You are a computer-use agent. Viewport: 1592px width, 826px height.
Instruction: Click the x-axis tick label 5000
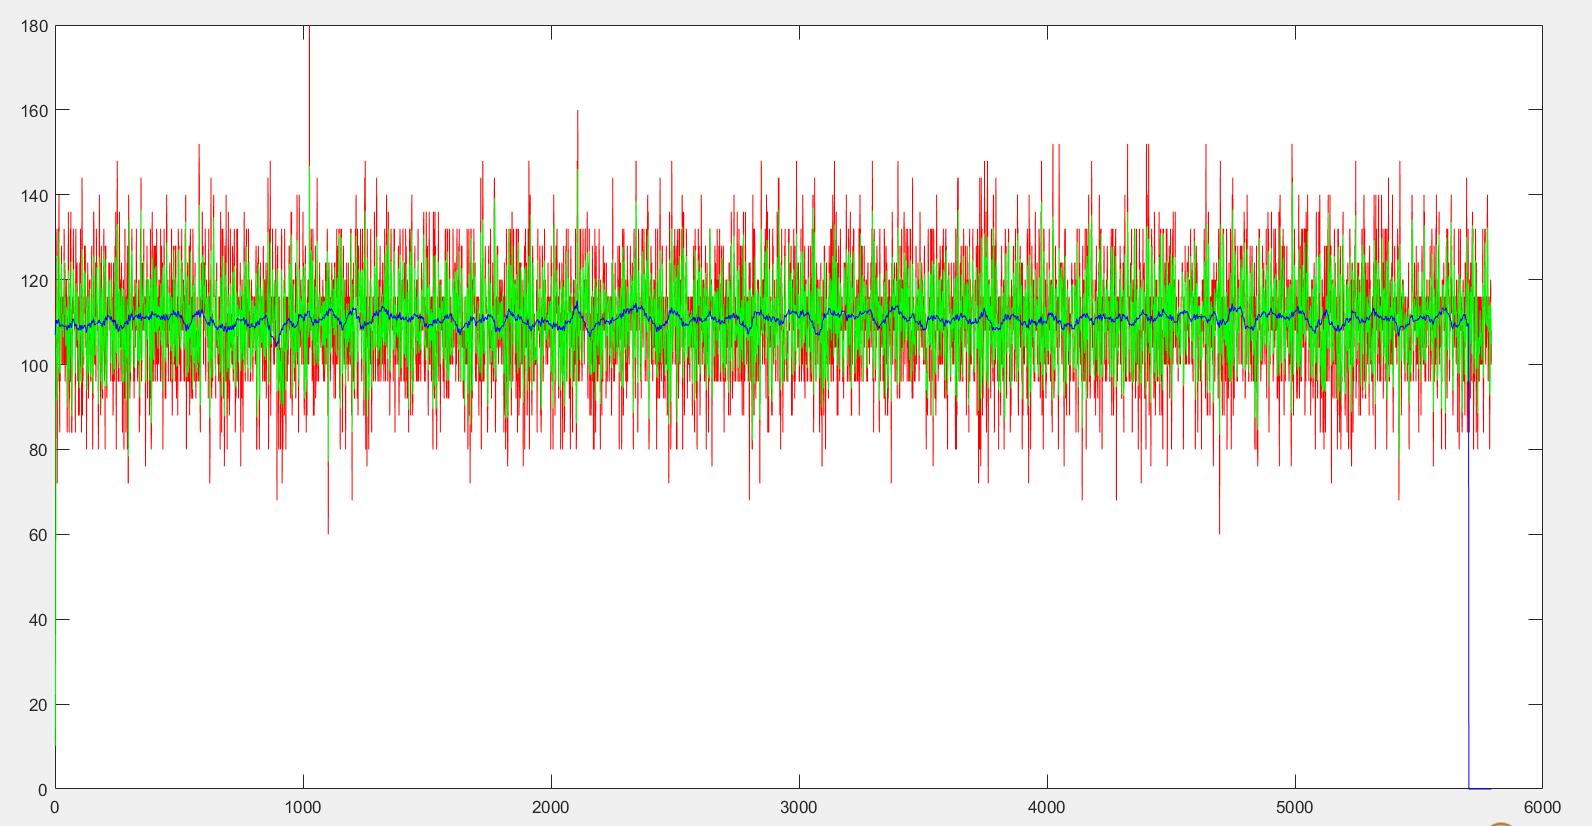pos(1295,807)
